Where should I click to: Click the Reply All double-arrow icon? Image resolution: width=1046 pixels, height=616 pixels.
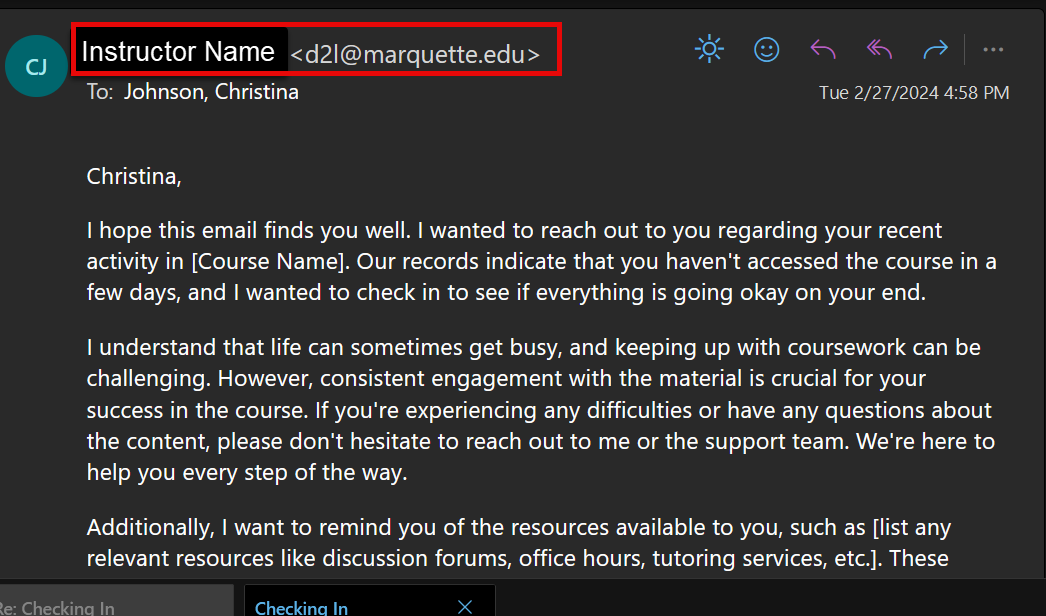coord(879,49)
